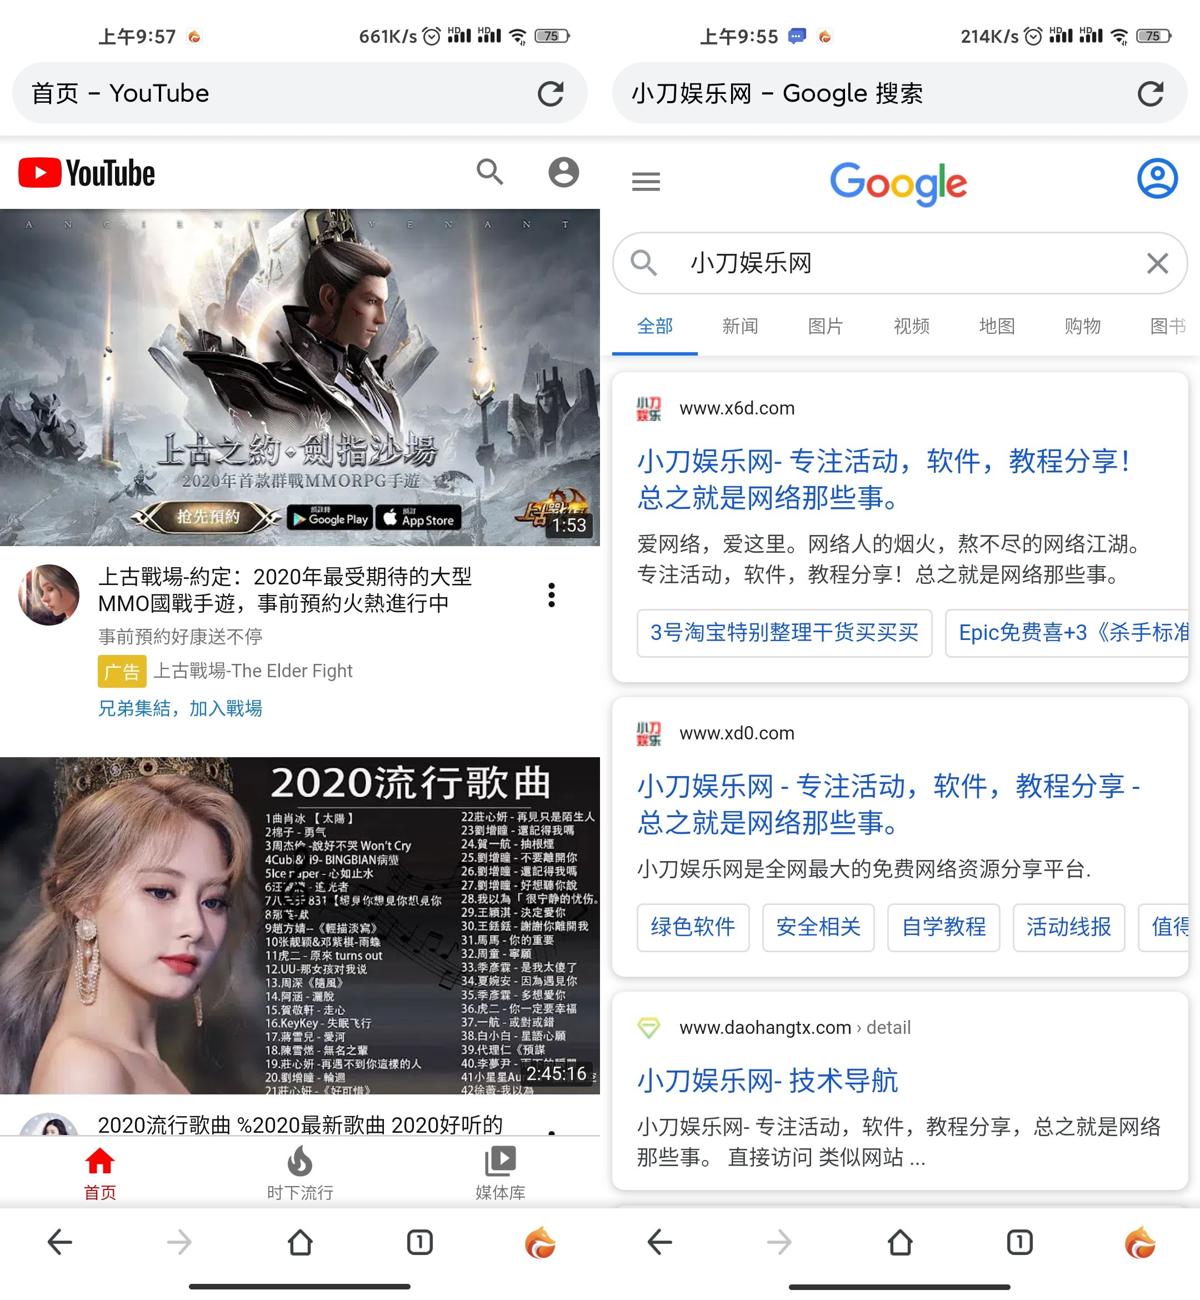This screenshot has height=1300, width=1200.
Task: Switch to the 新闻 search results tab
Action: coord(740,326)
